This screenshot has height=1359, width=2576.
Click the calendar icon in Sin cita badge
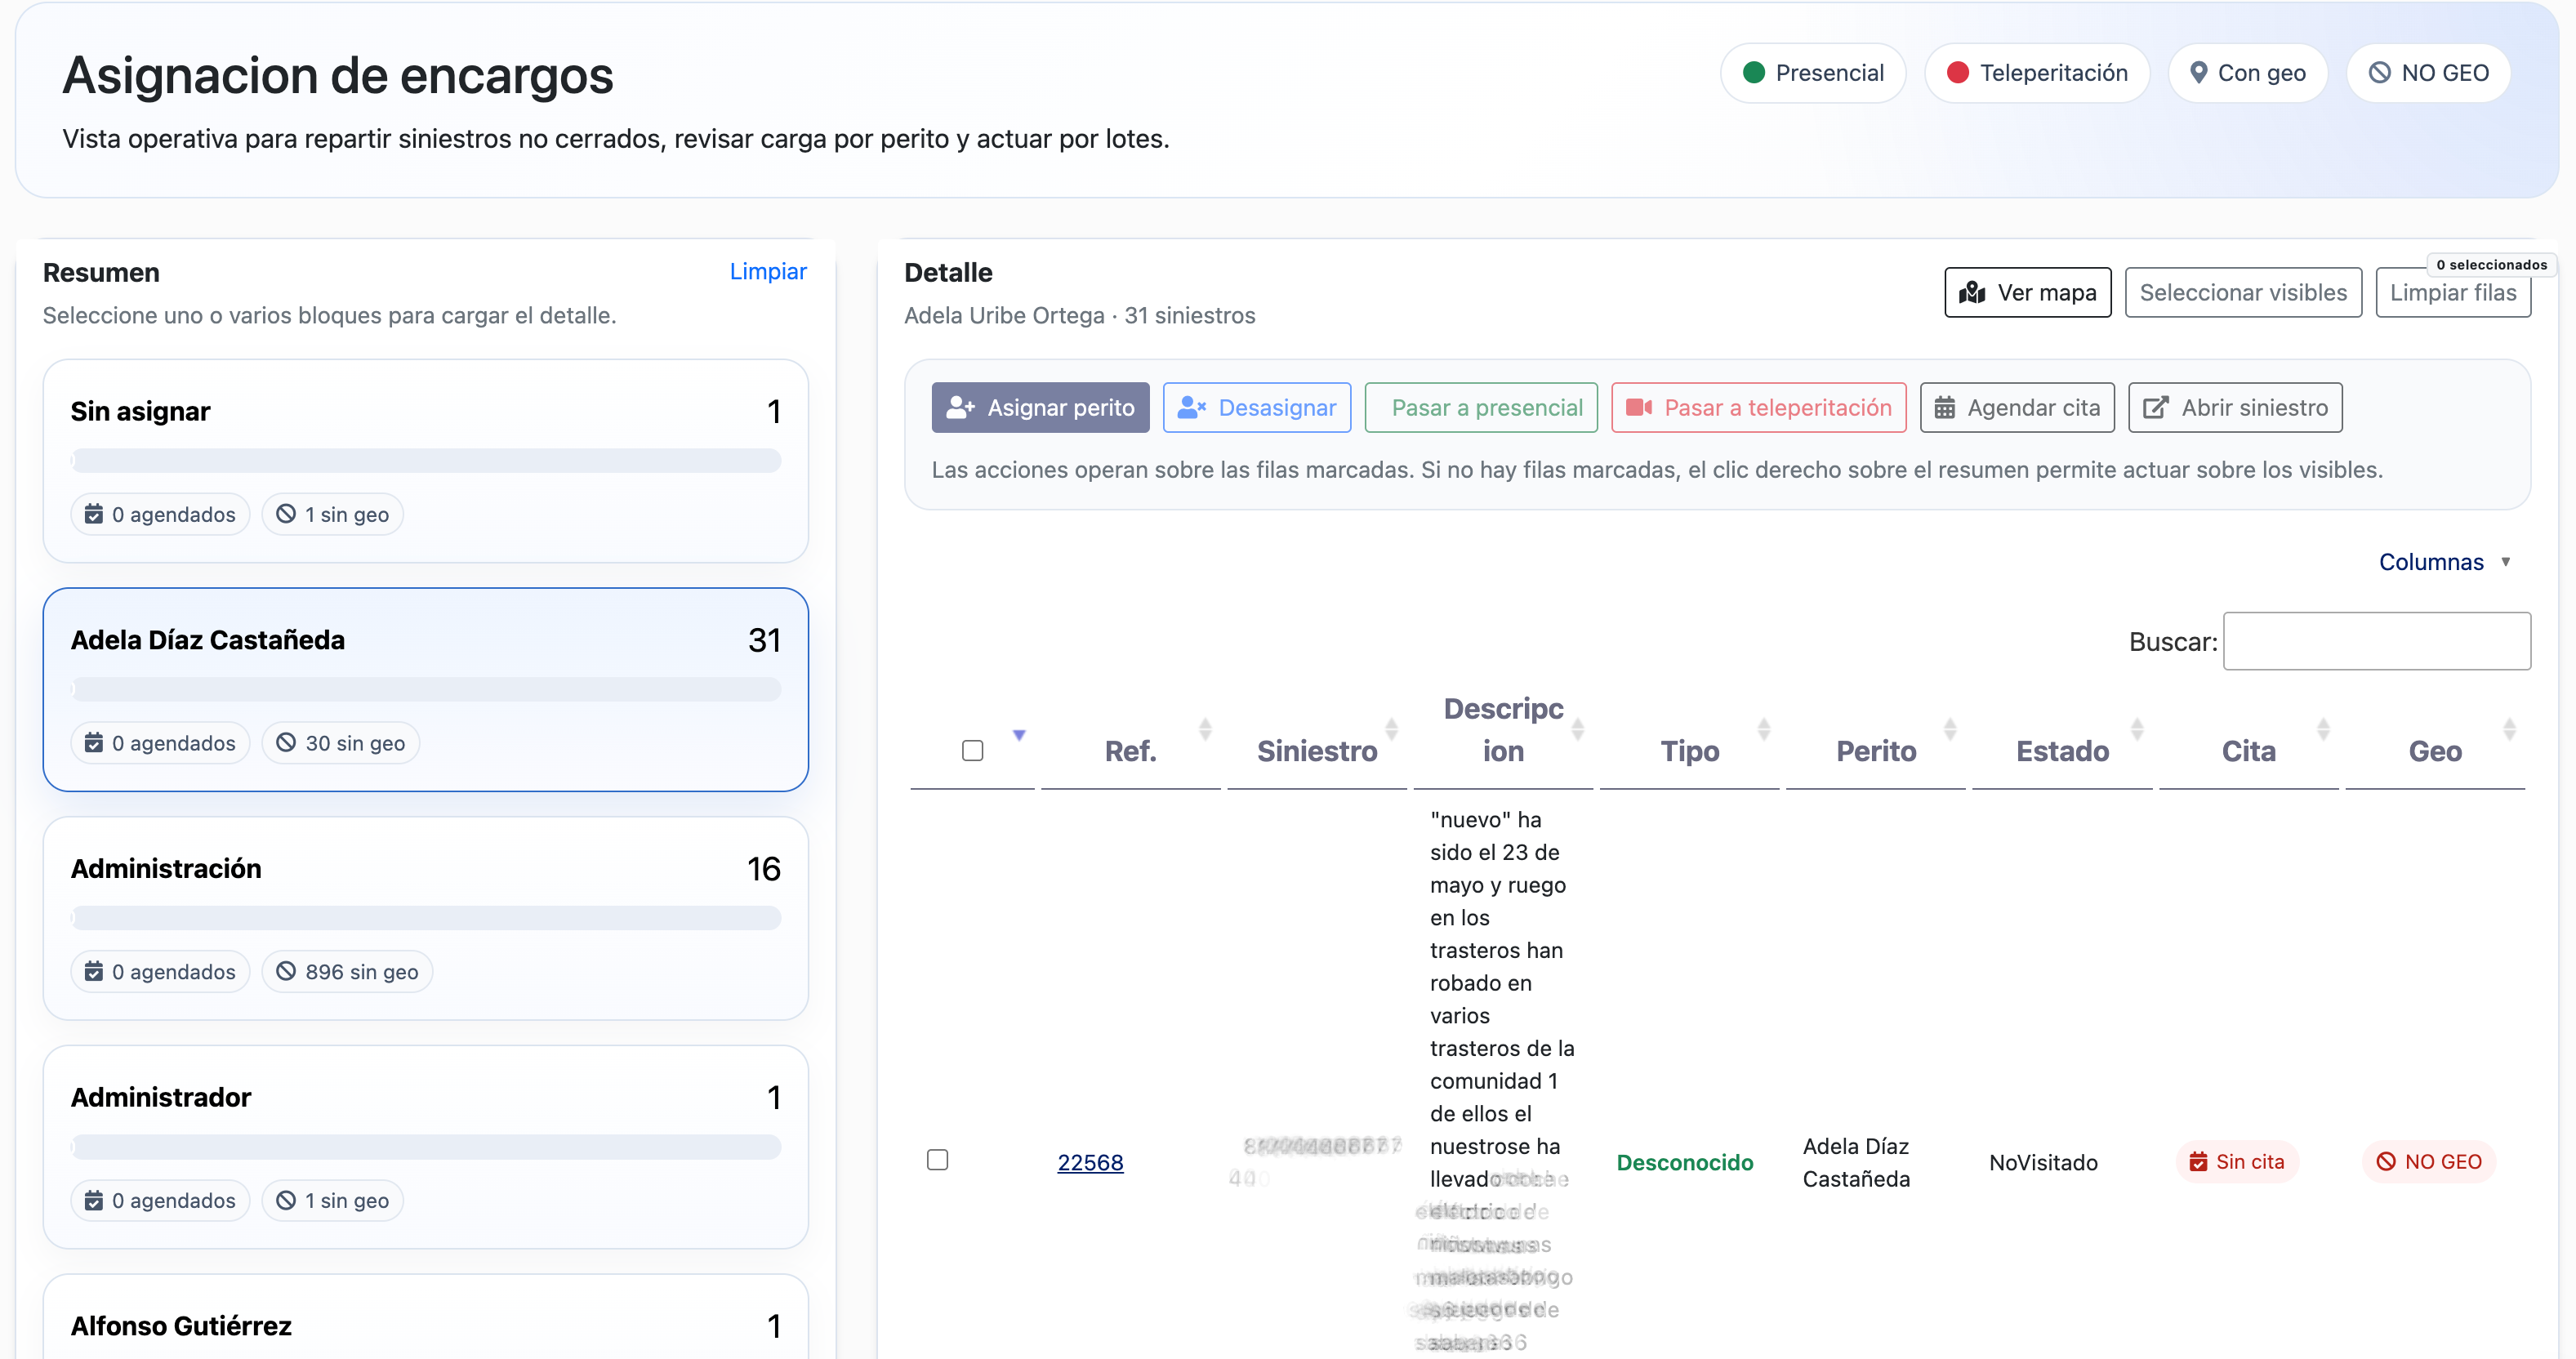coord(2198,1161)
